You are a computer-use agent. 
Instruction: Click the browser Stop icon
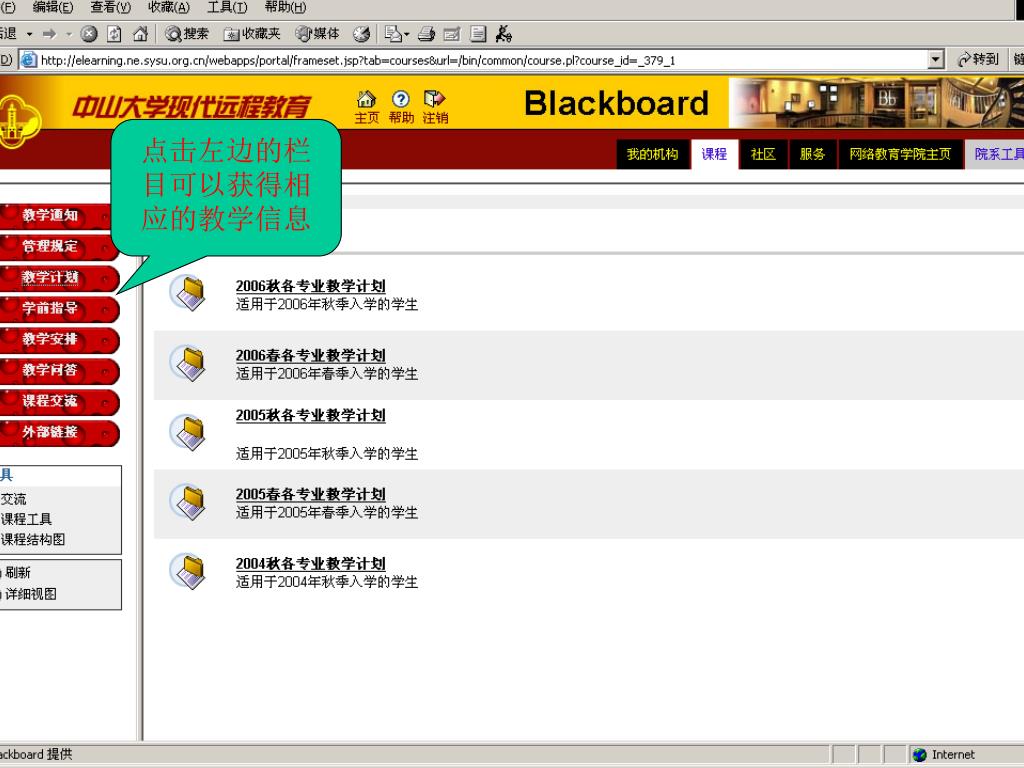coord(89,33)
